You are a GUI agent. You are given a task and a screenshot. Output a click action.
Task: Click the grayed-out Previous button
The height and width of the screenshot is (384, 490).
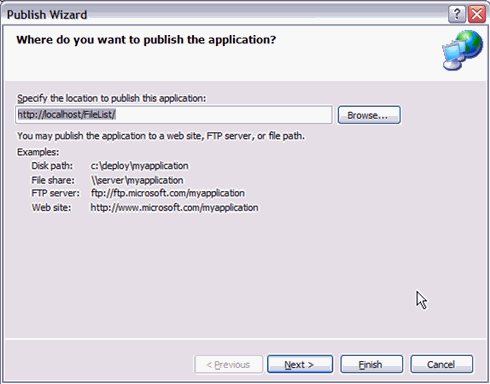228,364
